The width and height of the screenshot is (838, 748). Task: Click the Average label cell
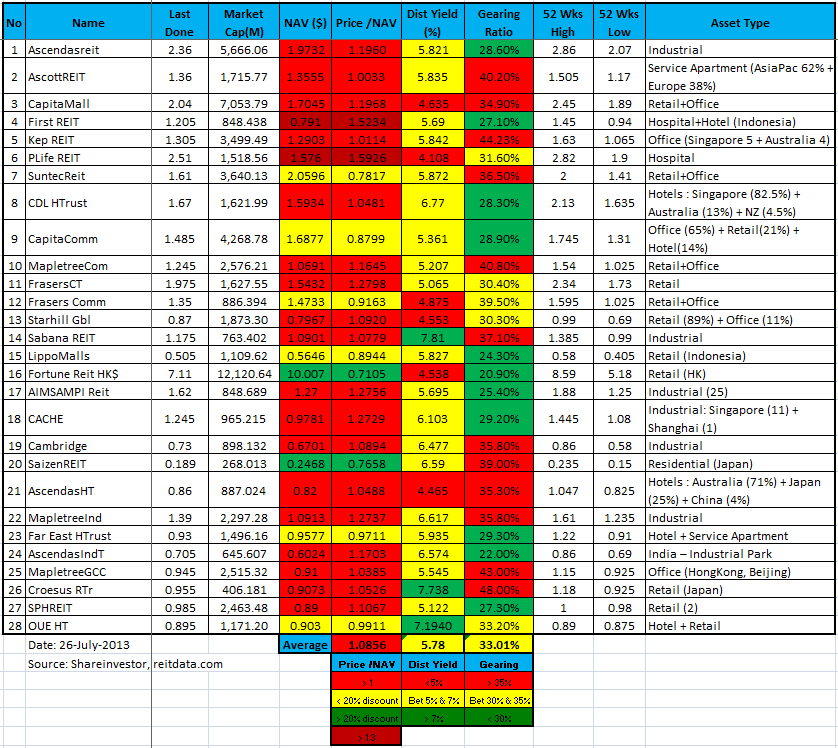pyautogui.click(x=305, y=645)
